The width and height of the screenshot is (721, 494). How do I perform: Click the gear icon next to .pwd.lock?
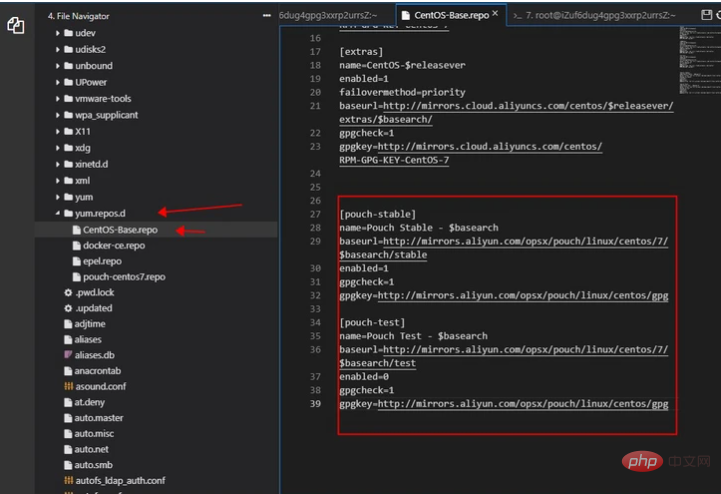[x=67, y=292]
